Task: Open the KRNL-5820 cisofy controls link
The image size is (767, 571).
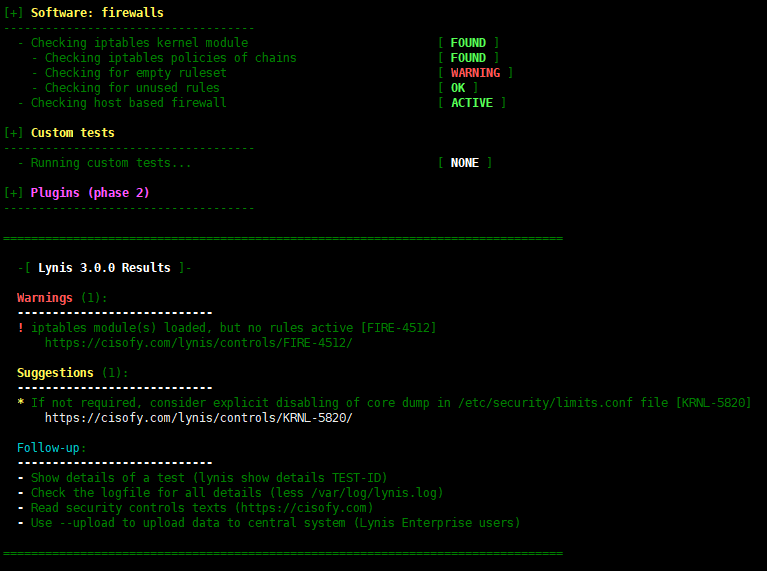Action: 198,418
